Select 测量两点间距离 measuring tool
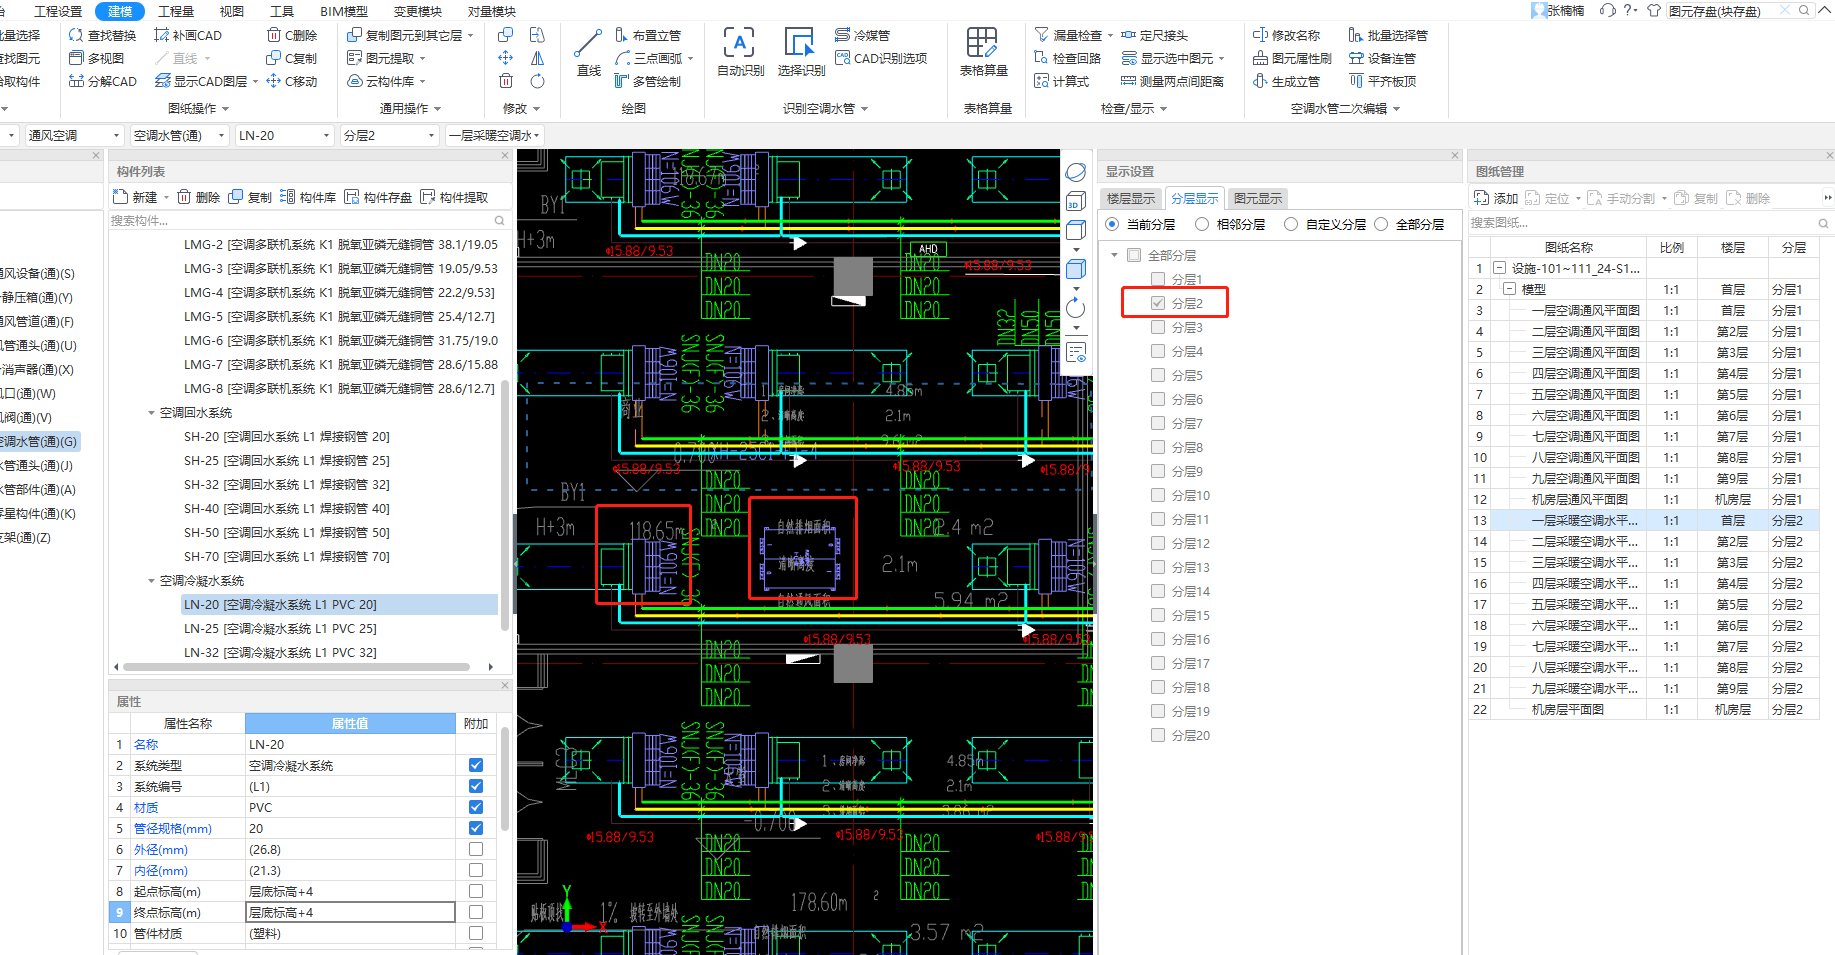This screenshot has height=955, width=1835. (1173, 81)
